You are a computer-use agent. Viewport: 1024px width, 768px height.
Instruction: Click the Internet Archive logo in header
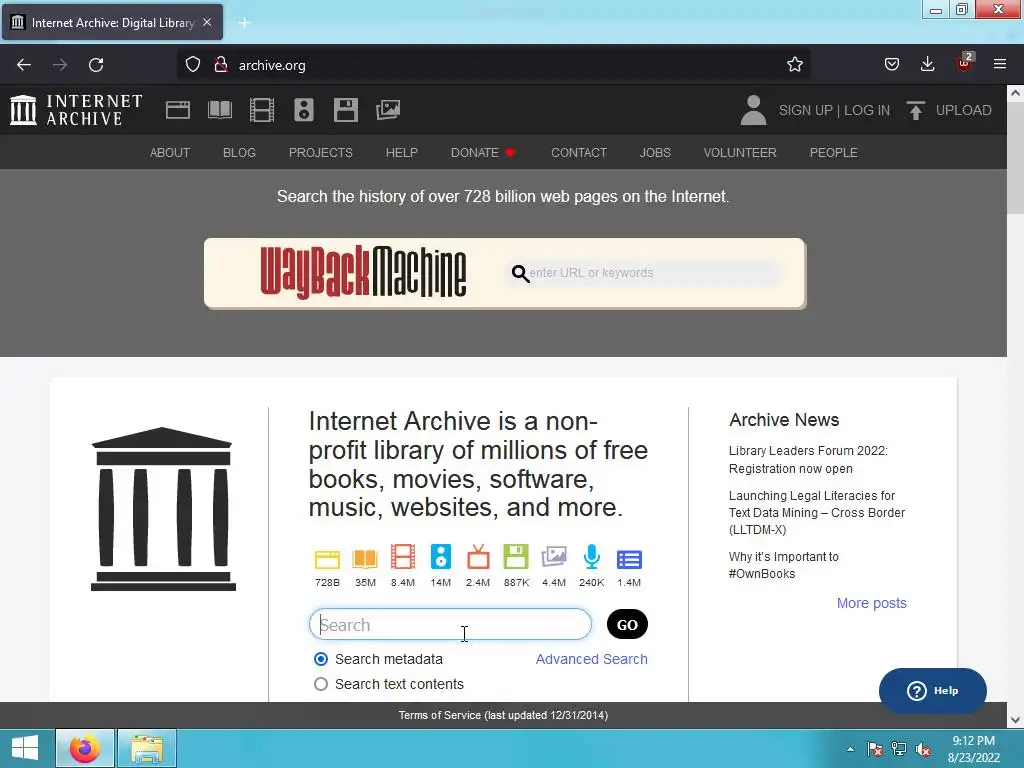(76, 110)
